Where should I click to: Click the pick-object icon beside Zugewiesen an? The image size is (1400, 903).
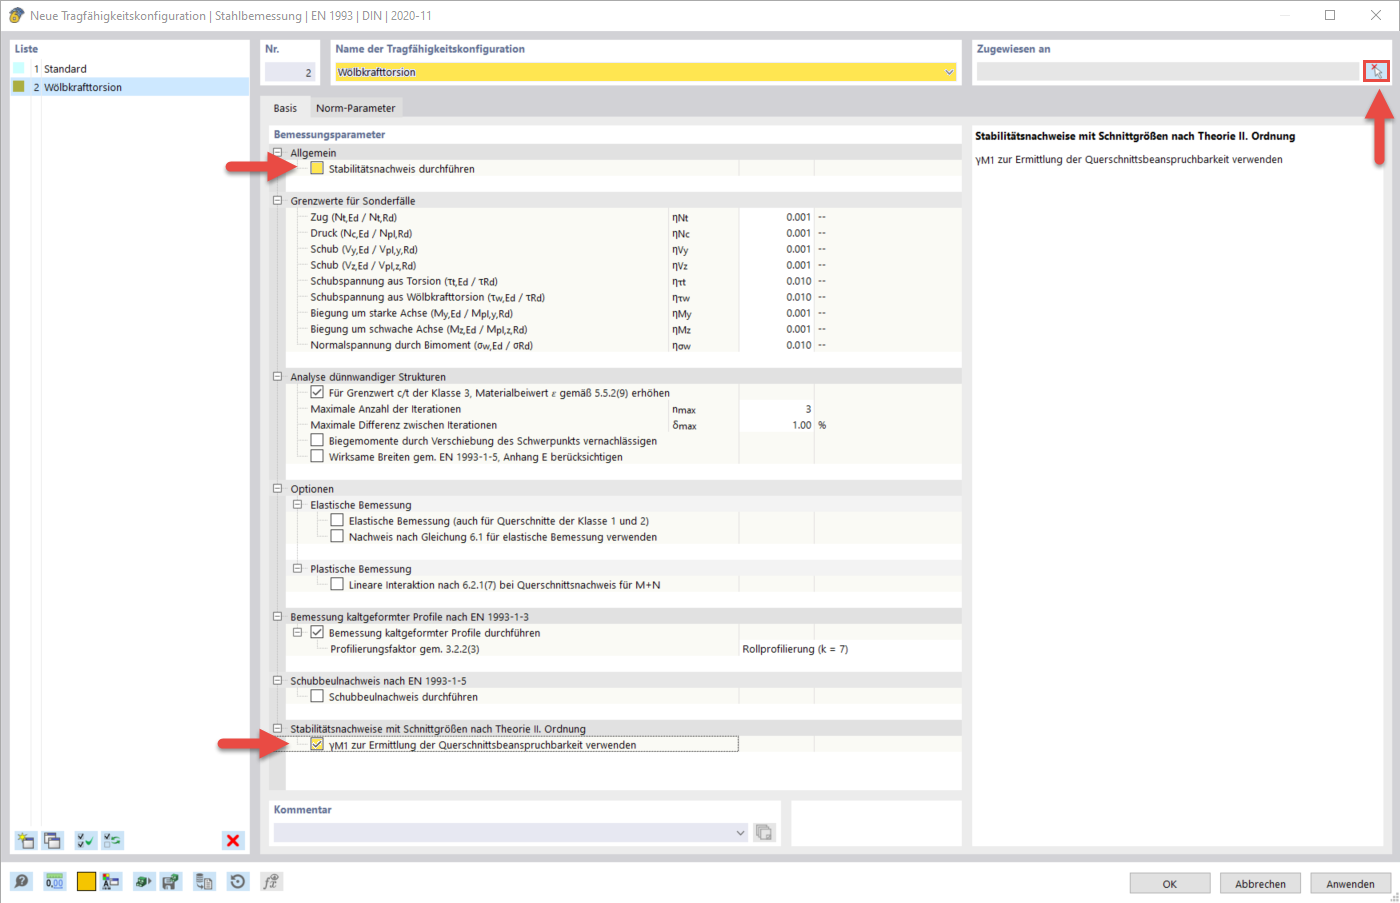(1377, 71)
